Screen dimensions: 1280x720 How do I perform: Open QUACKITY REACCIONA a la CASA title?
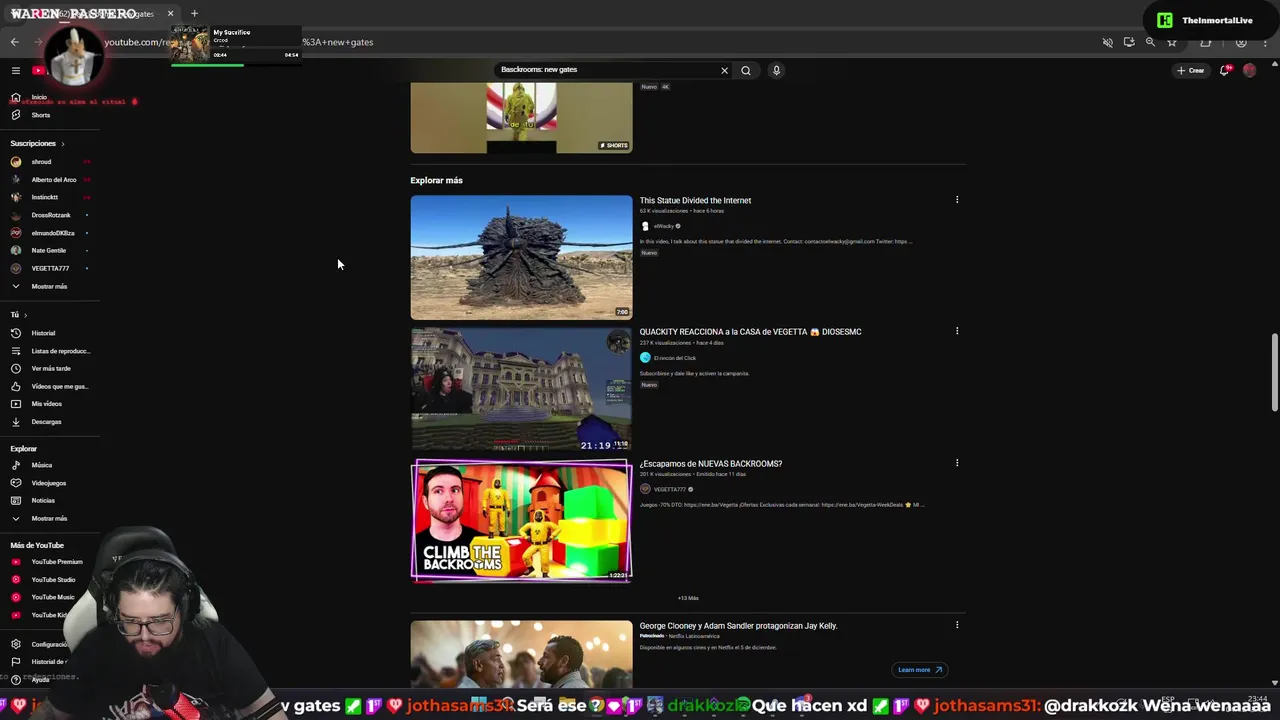click(x=750, y=331)
